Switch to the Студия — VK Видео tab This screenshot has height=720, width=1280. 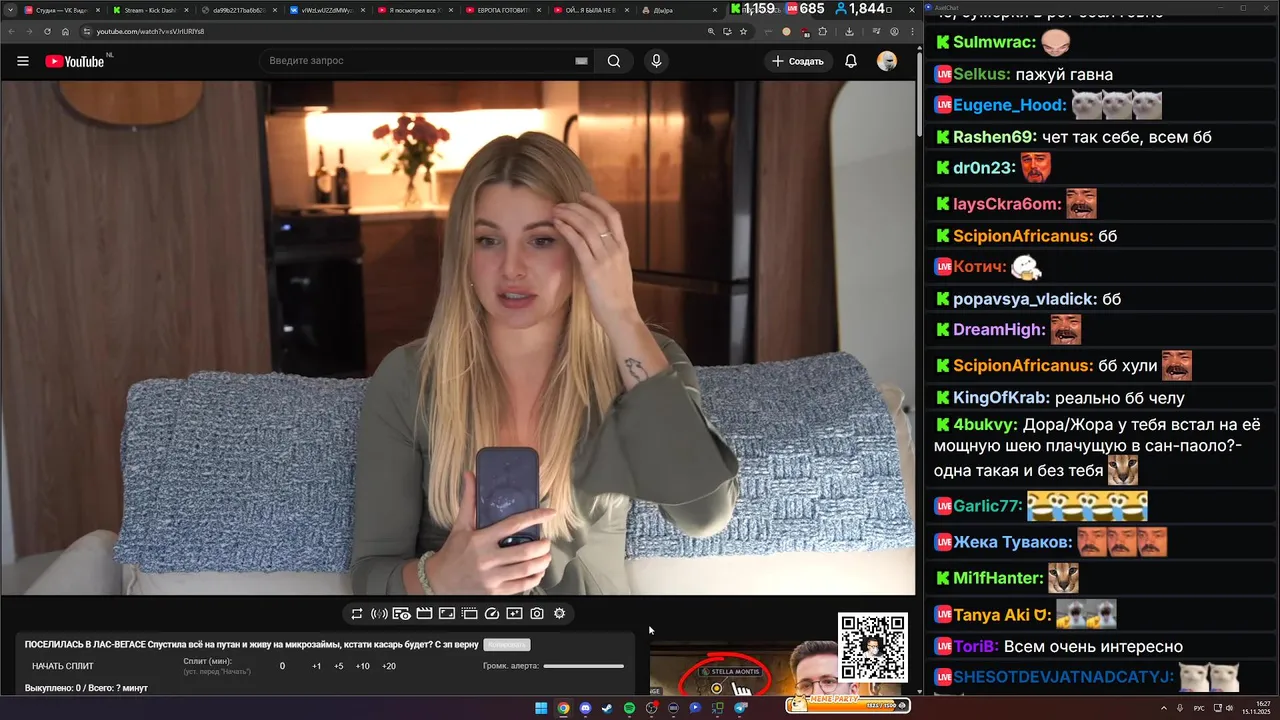tap(60, 10)
